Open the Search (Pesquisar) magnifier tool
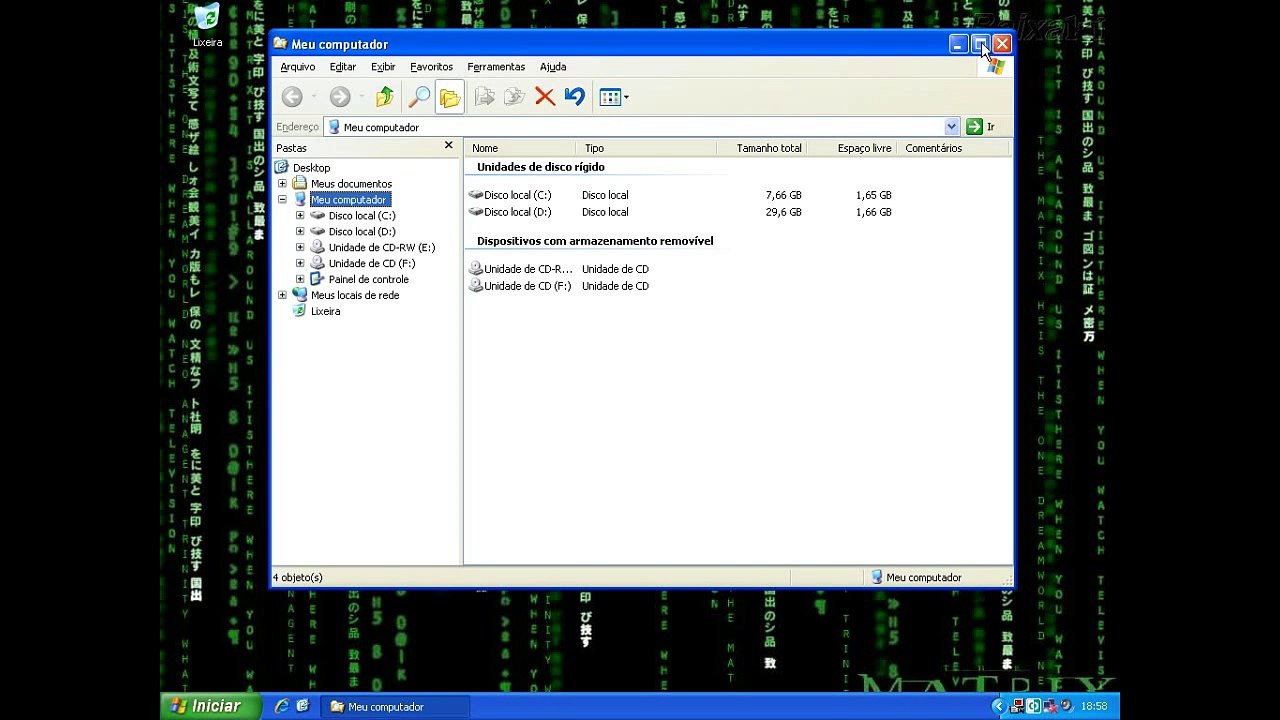The width and height of the screenshot is (1280, 720). coord(419,97)
